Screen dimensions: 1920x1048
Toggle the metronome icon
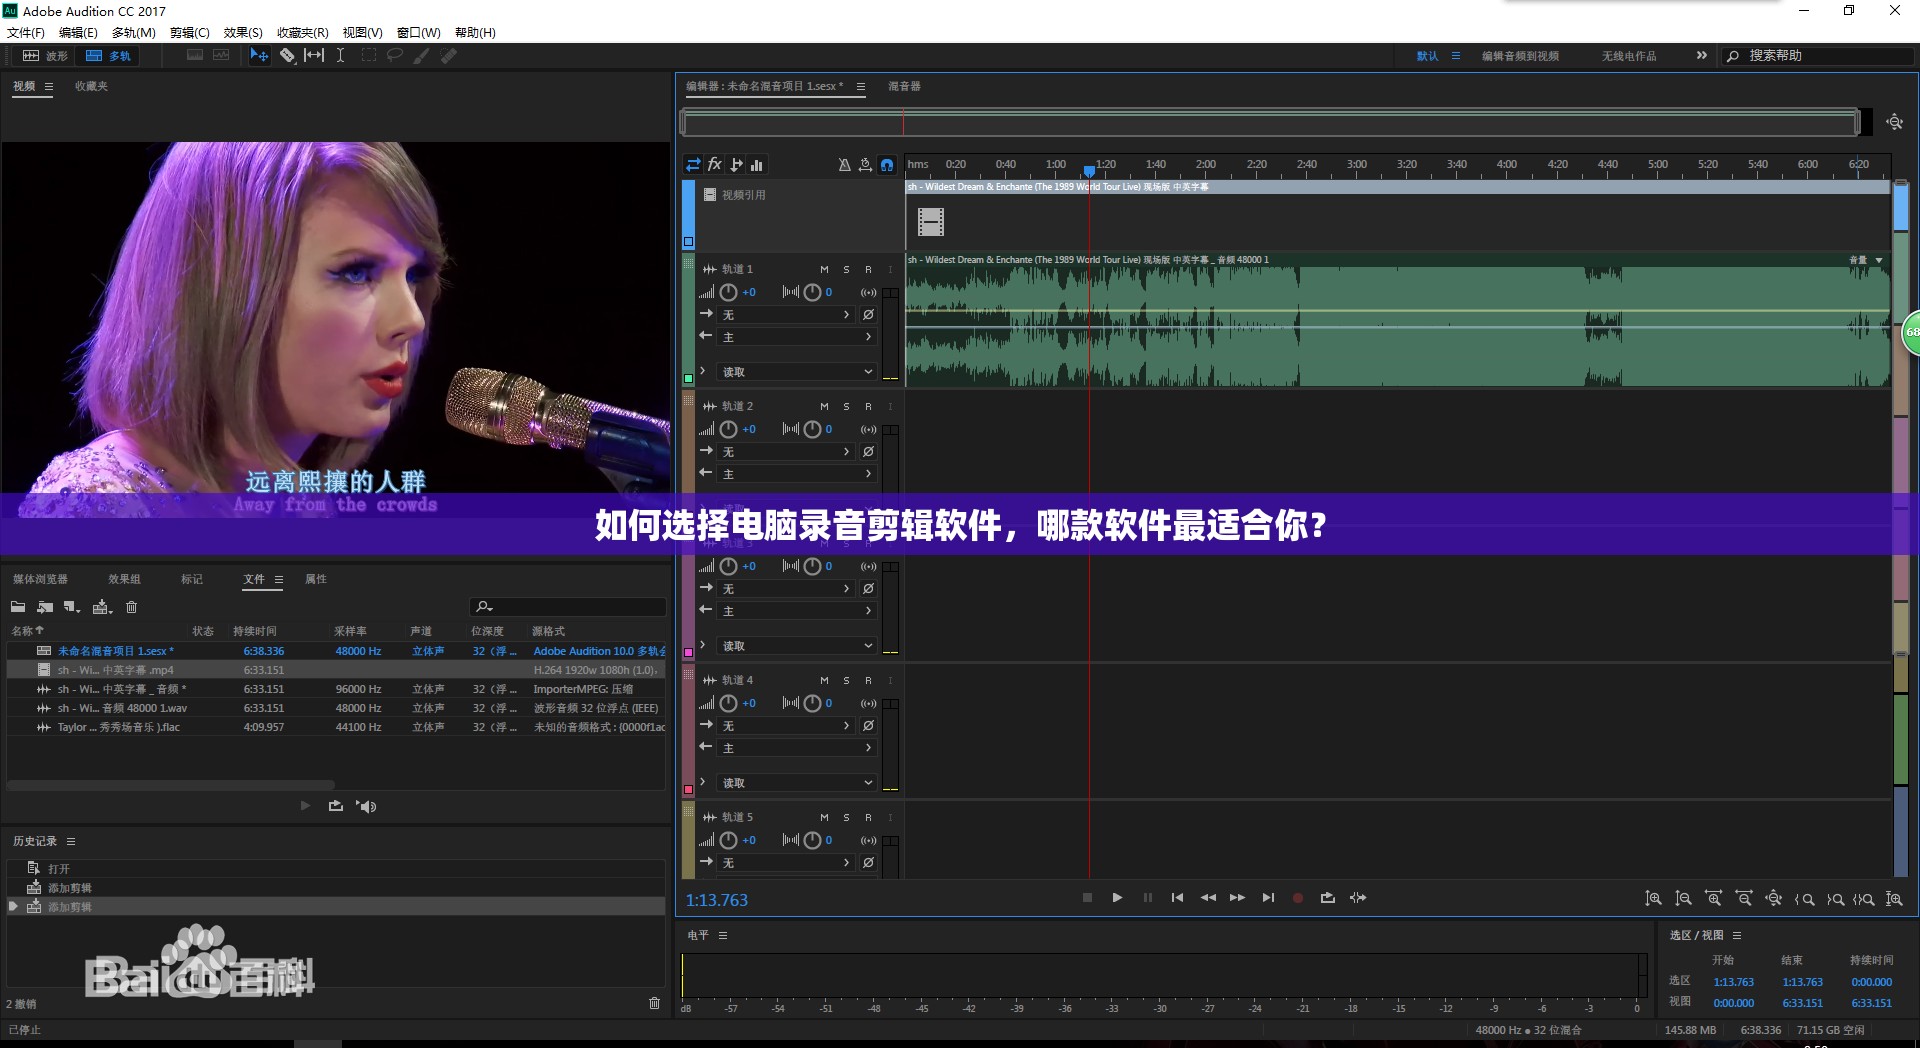pyautogui.click(x=844, y=165)
